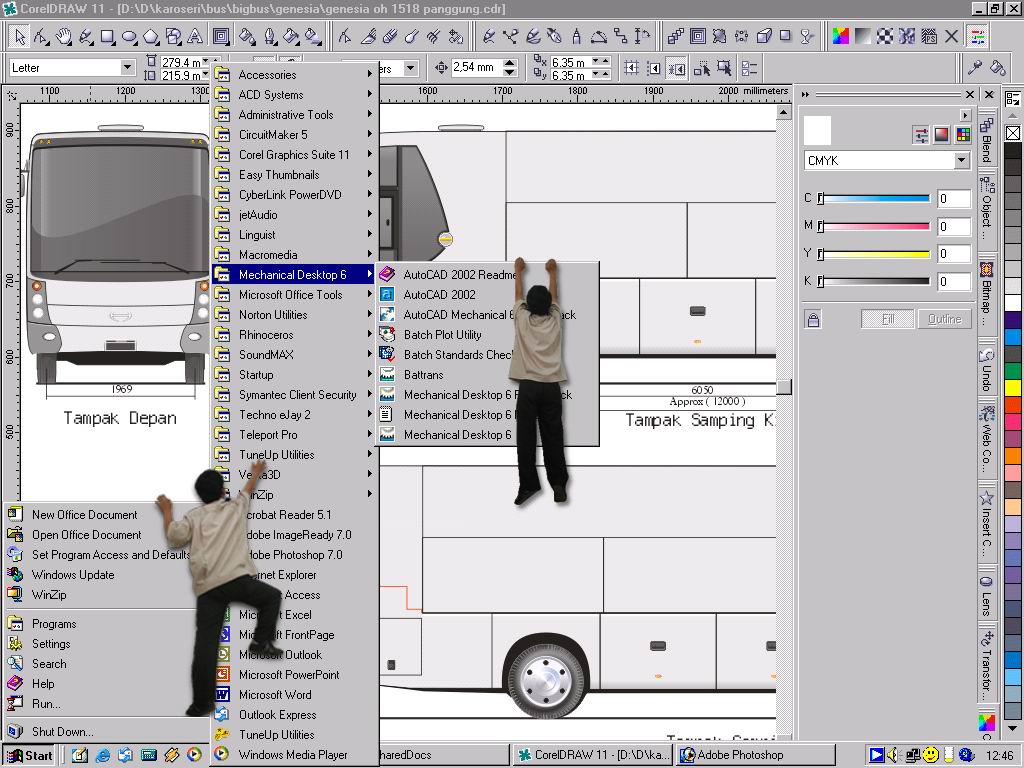The height and width of the screenshot is (768, 1024).
Task: Expand the Symantec Client Security group
Action: [295, 394]
